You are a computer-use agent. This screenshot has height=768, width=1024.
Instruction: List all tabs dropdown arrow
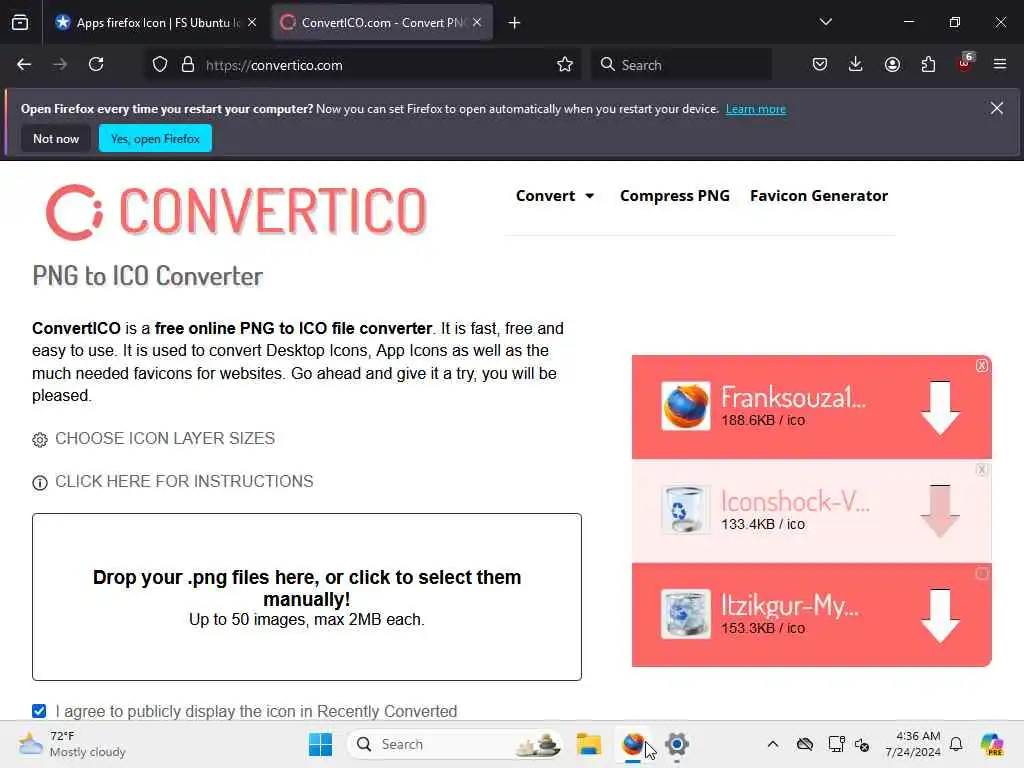[825, 22]
